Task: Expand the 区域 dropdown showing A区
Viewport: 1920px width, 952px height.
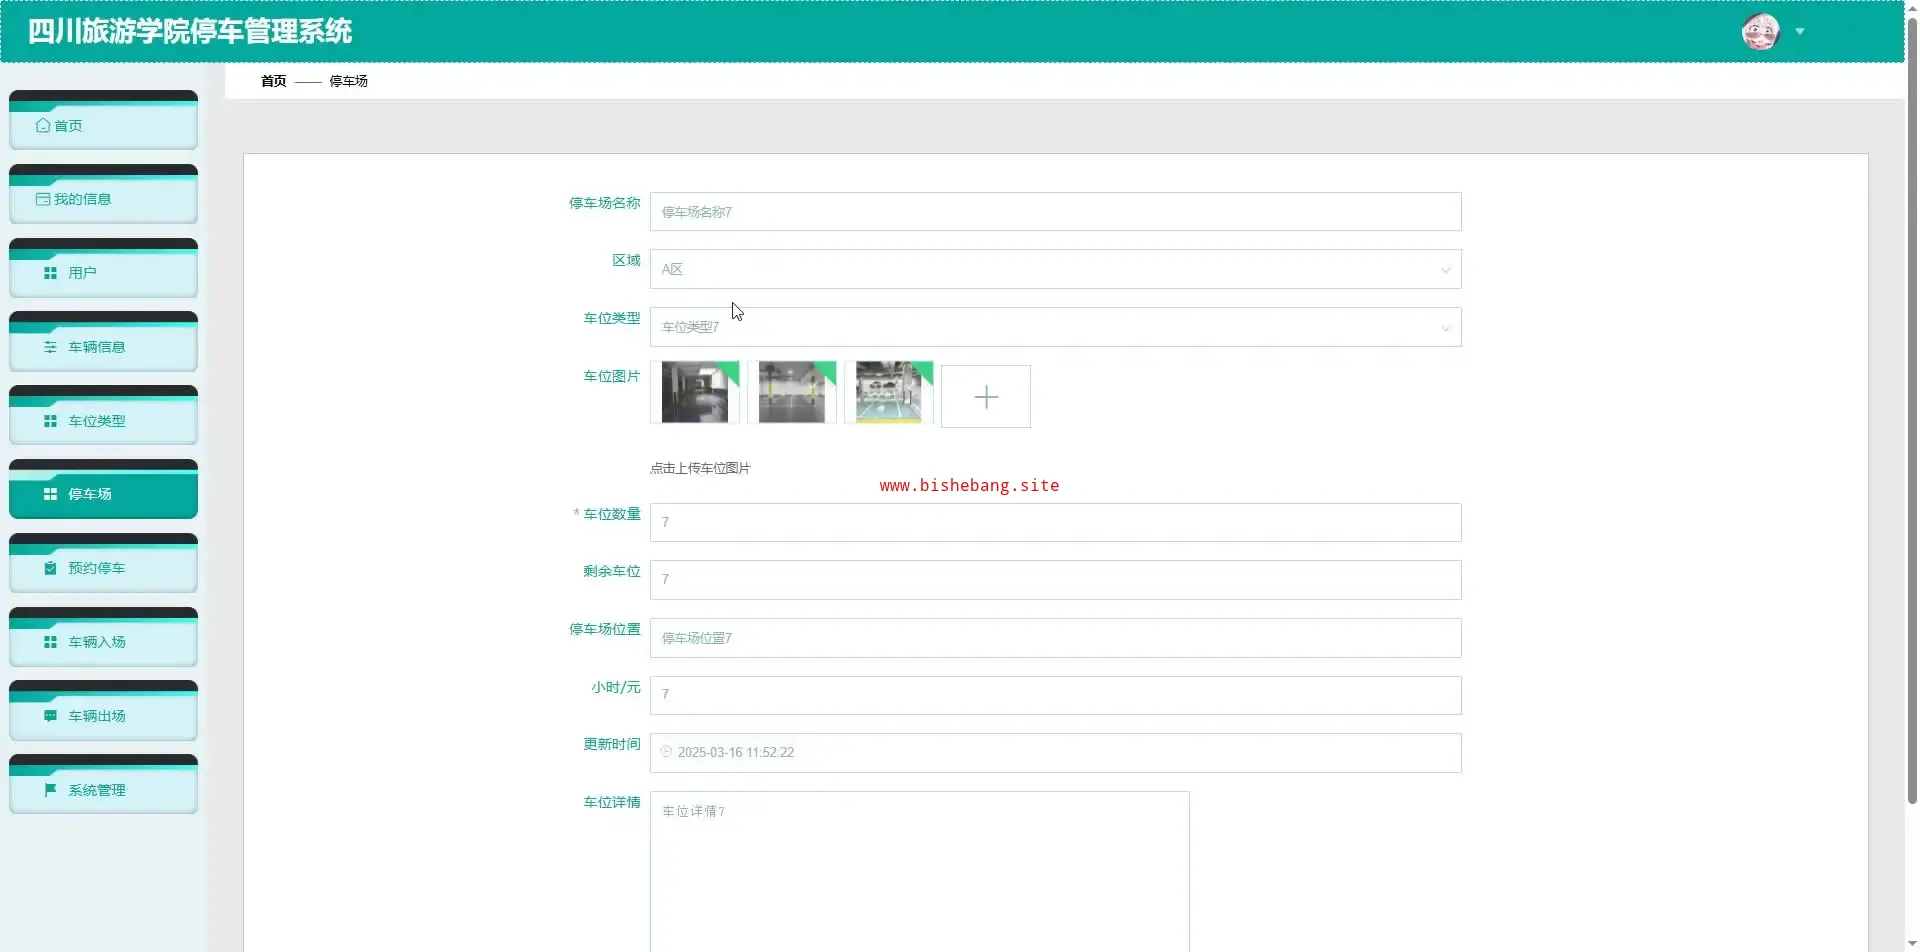Action: point(1055,269)
